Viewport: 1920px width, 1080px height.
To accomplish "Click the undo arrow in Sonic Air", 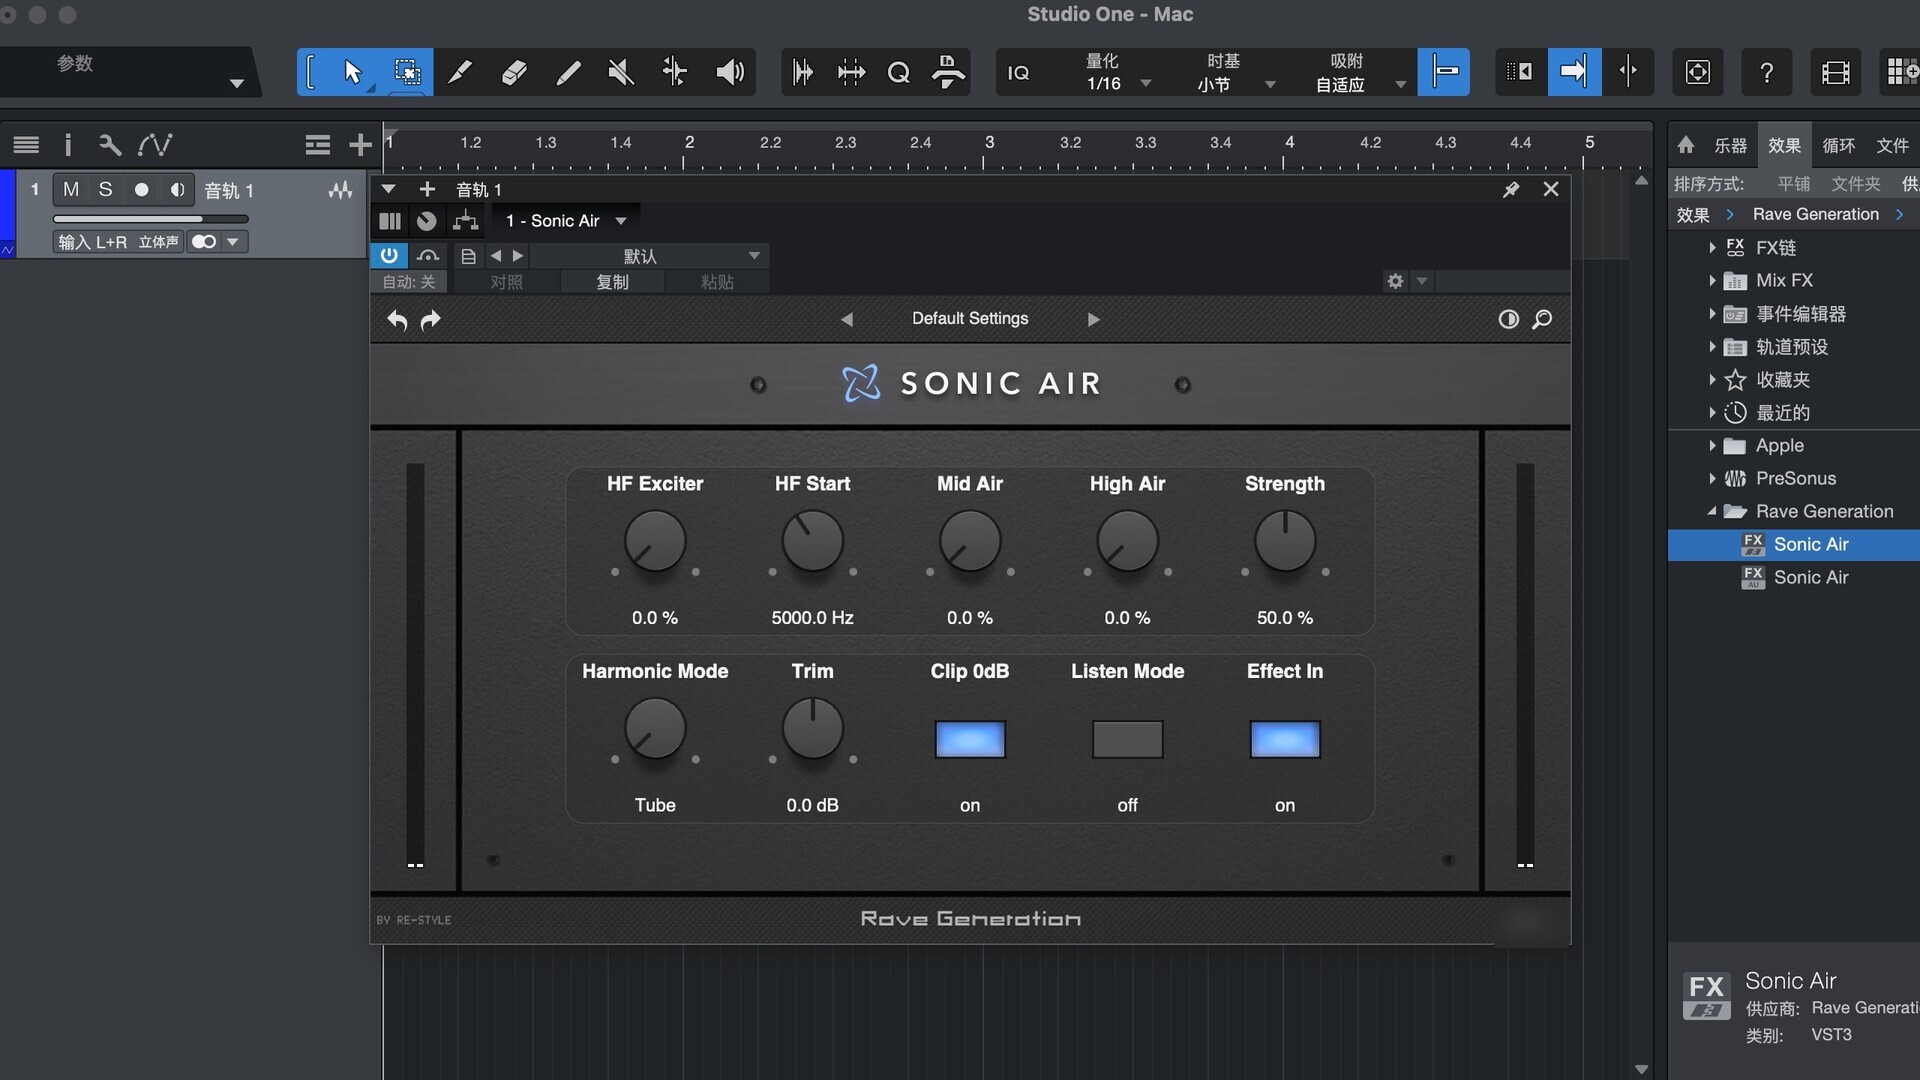I will [x=397, y=320].
